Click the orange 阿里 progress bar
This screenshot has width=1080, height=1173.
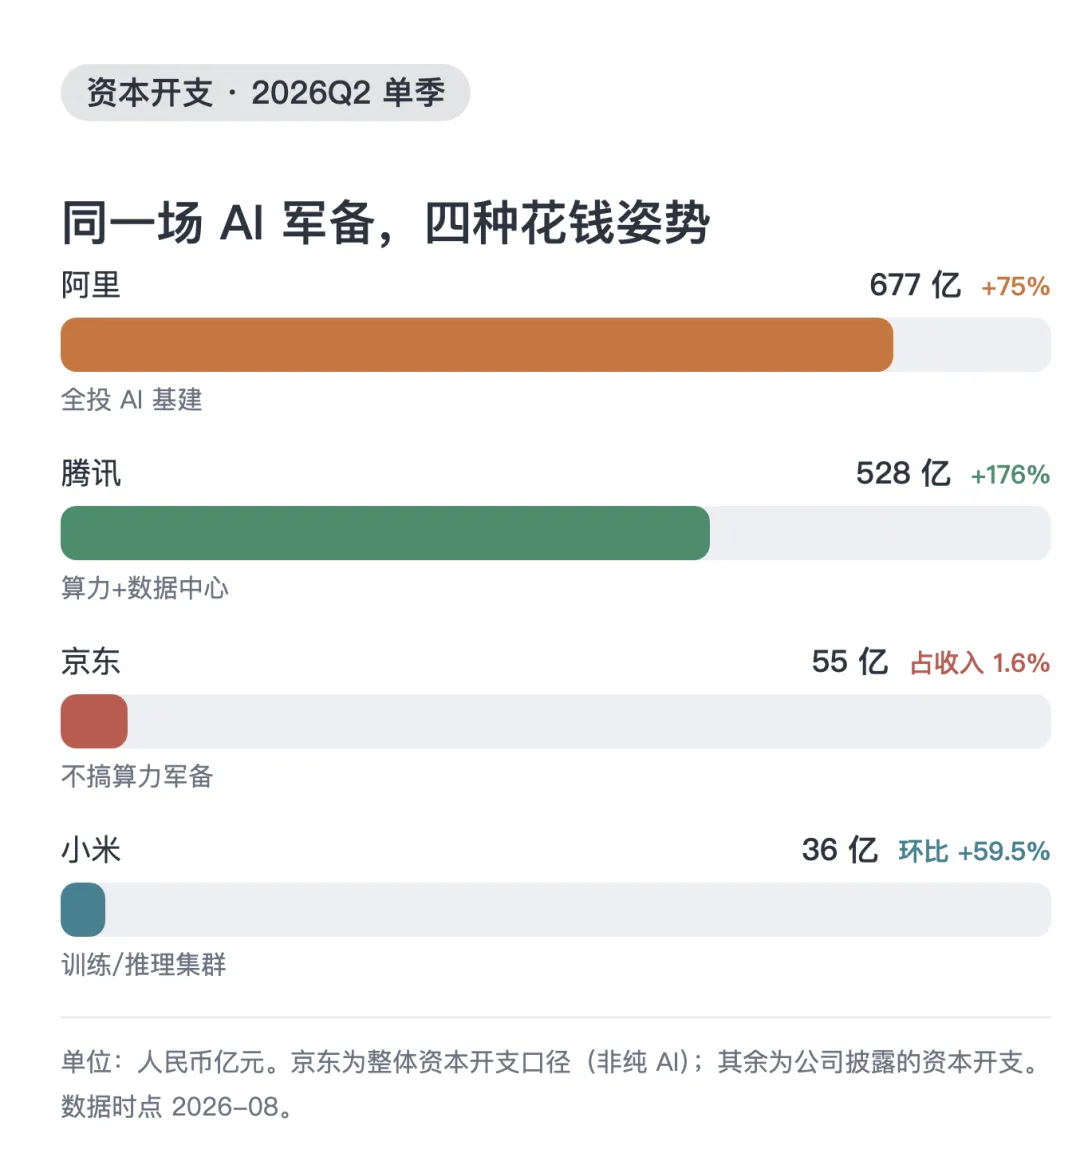476,345
